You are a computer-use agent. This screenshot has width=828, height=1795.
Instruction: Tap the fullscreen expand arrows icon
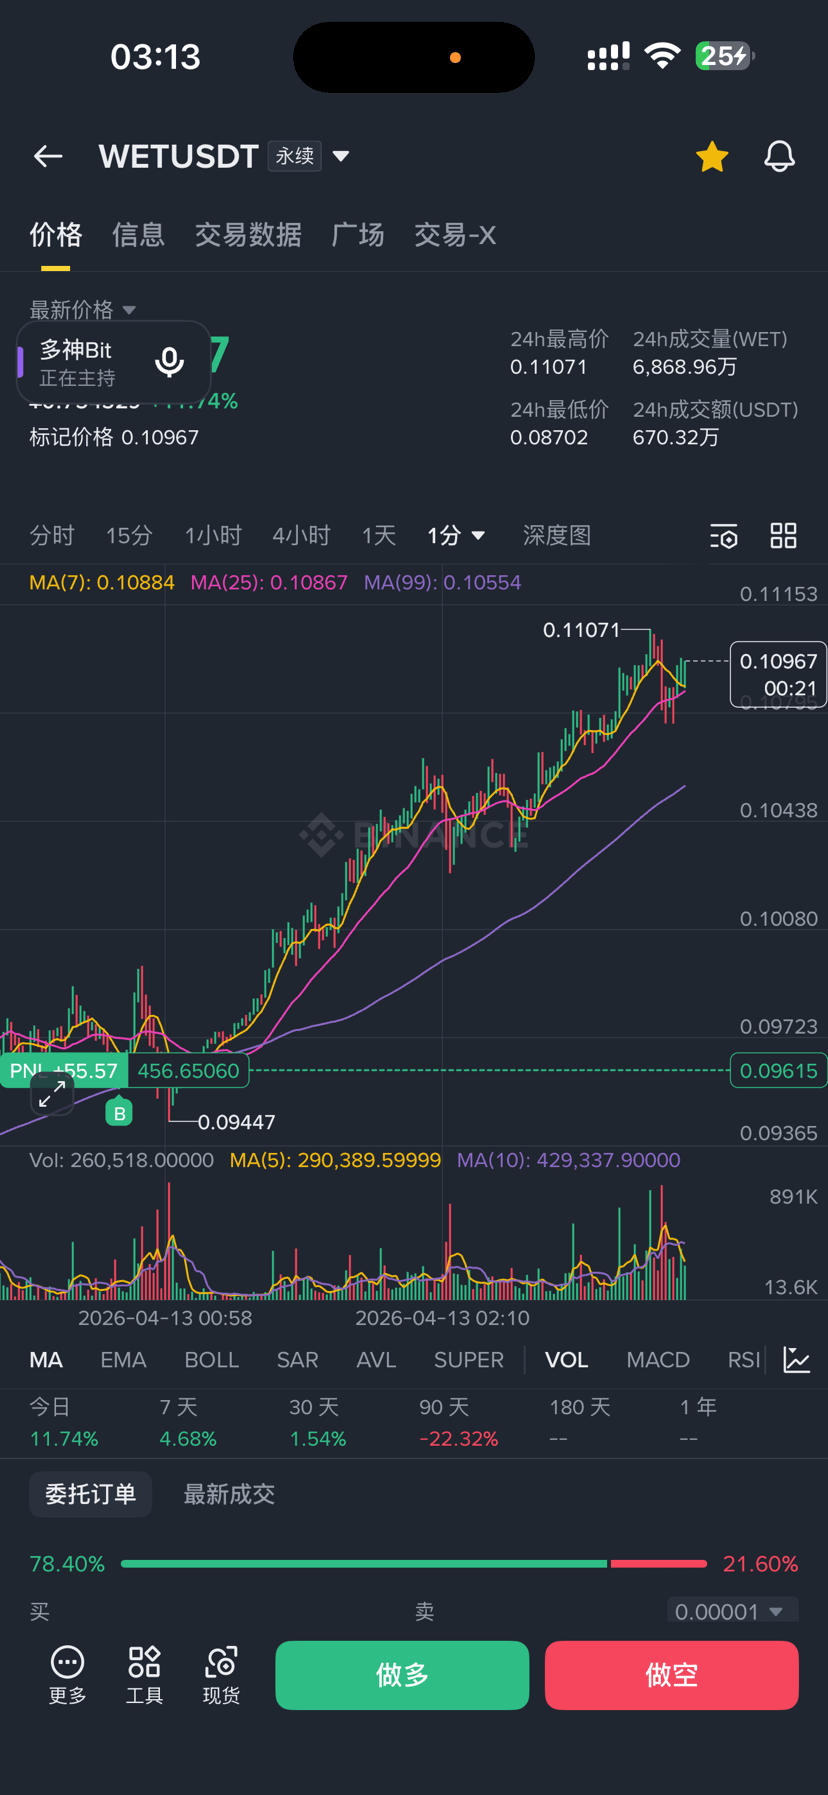point(52,1095)
